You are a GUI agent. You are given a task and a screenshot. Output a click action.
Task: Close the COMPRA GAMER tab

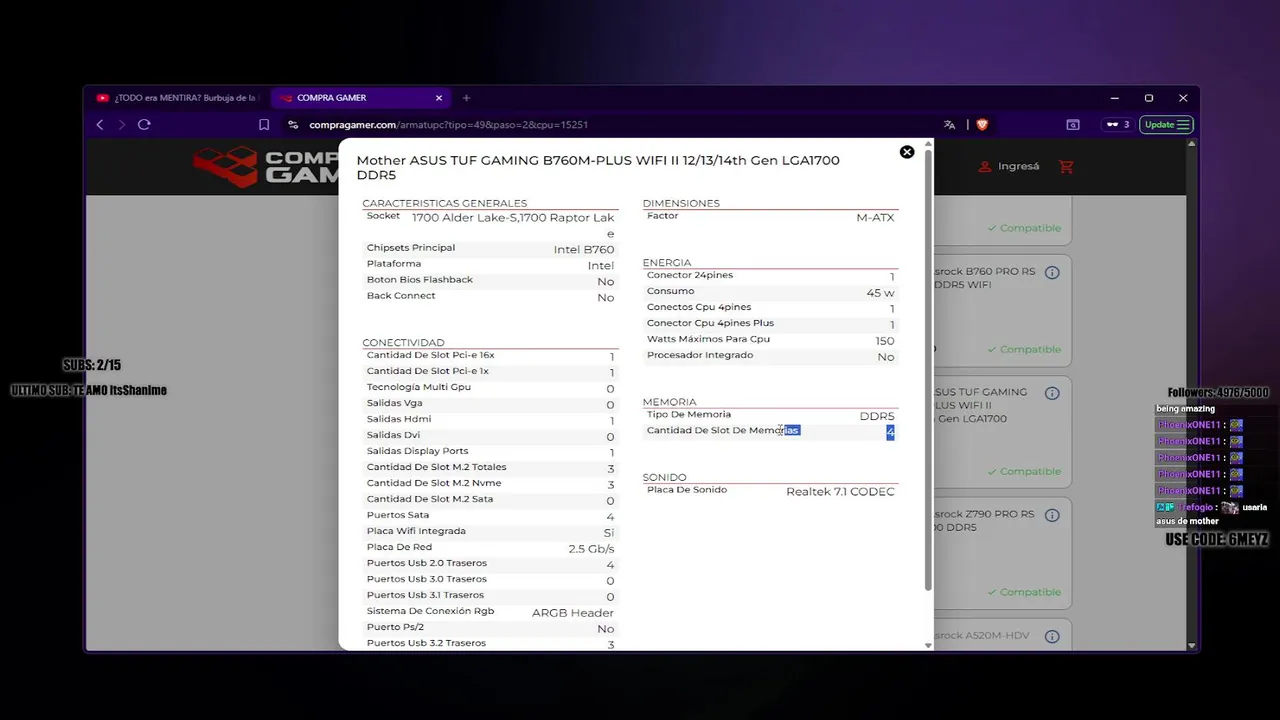coord(439,98)
